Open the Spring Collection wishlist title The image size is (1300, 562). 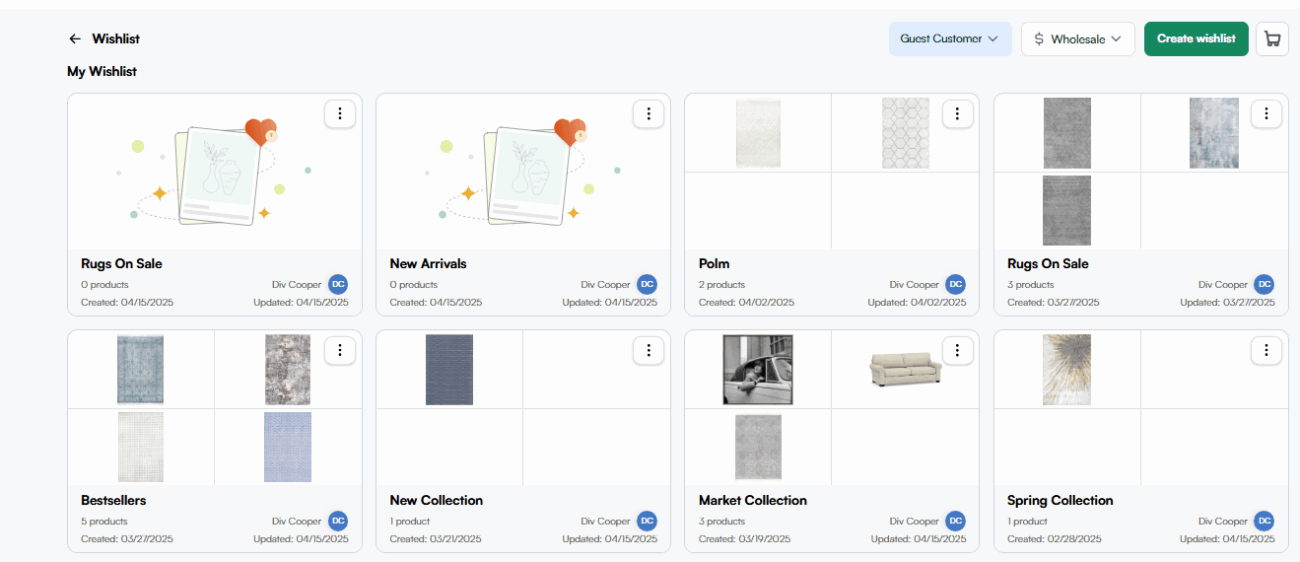coord(1060,500)
